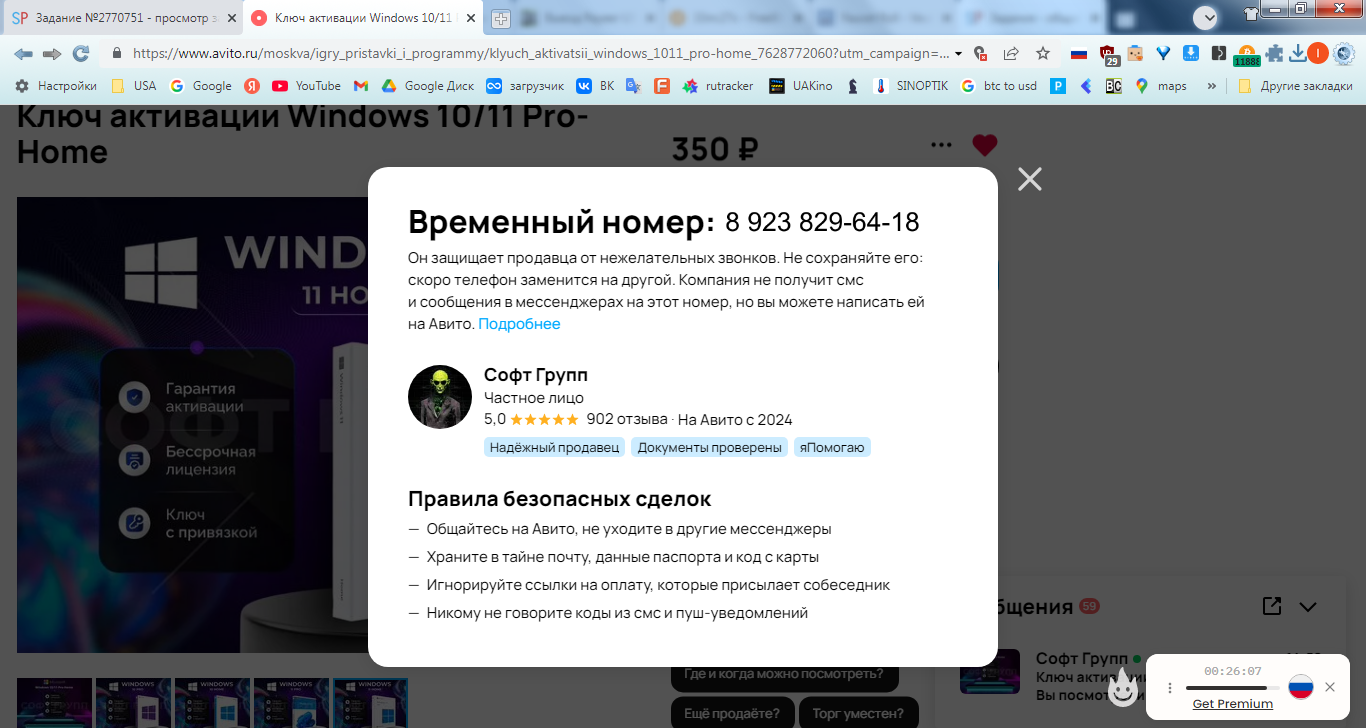Collapse the messages panel chevron

tap(1308, 606)
